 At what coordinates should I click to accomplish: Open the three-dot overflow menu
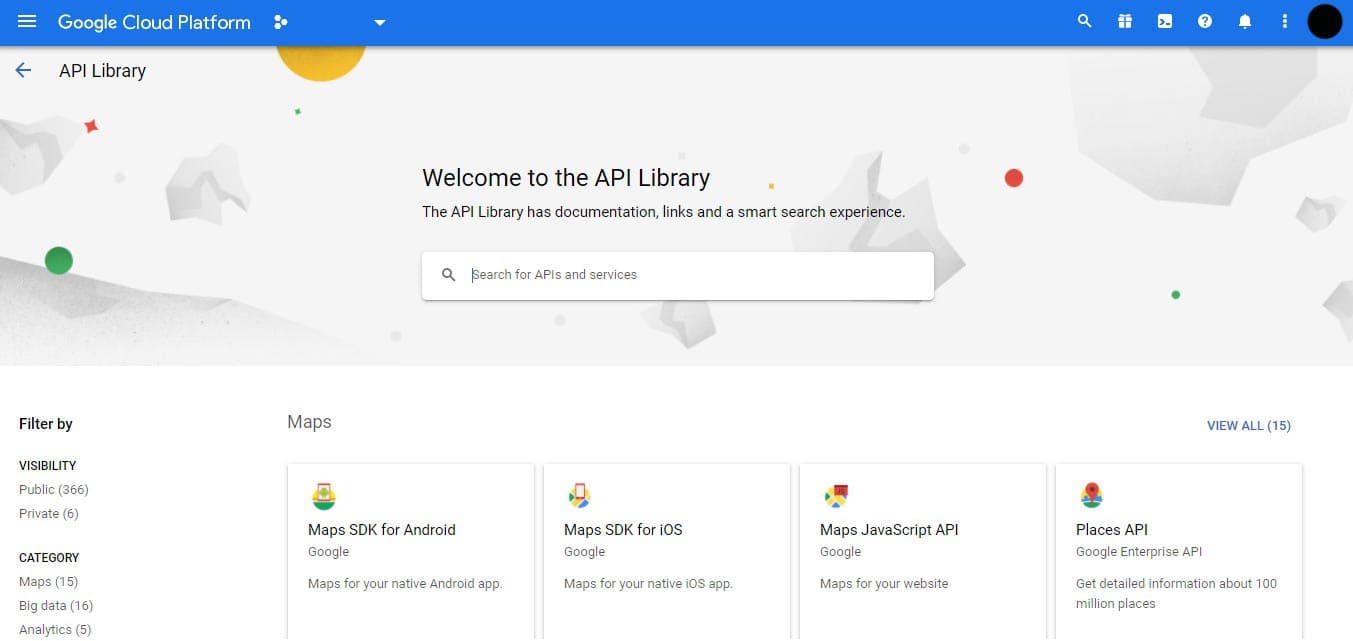click(x=1284, y=21)
